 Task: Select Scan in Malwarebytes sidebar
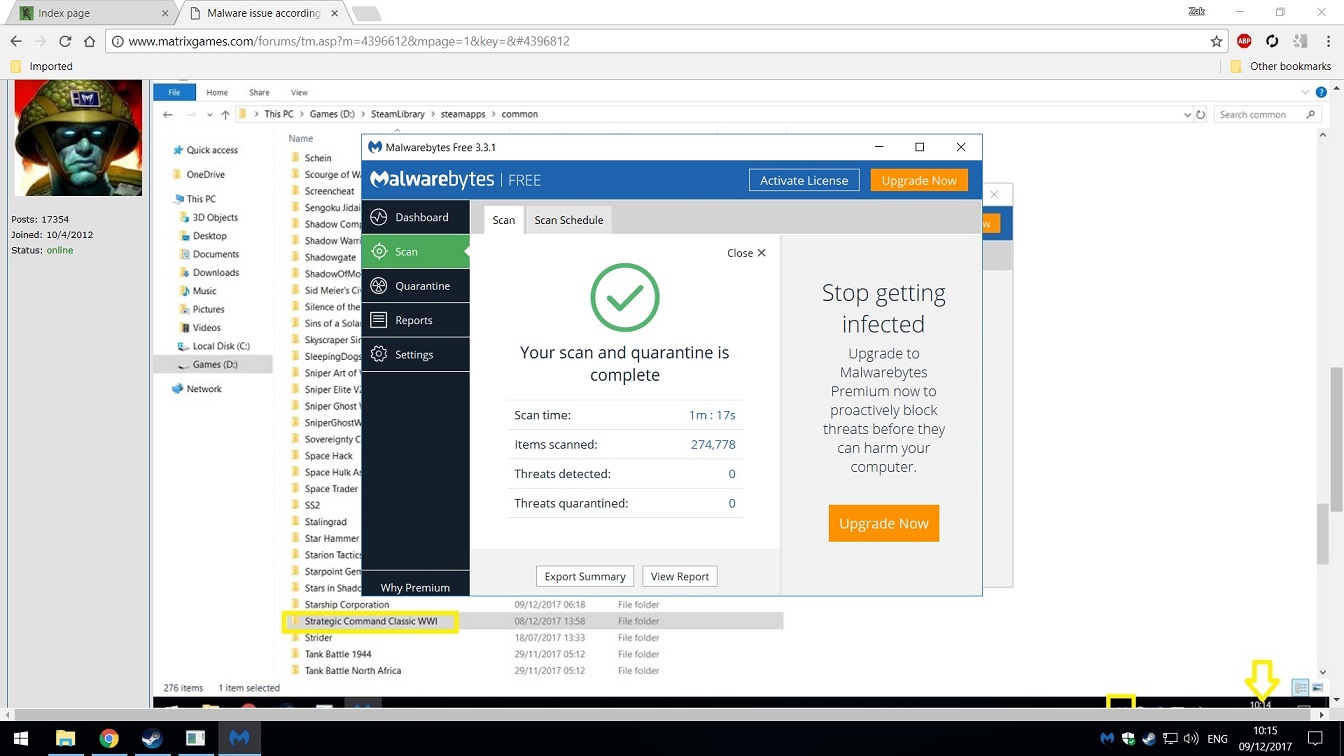coord(415,251)
